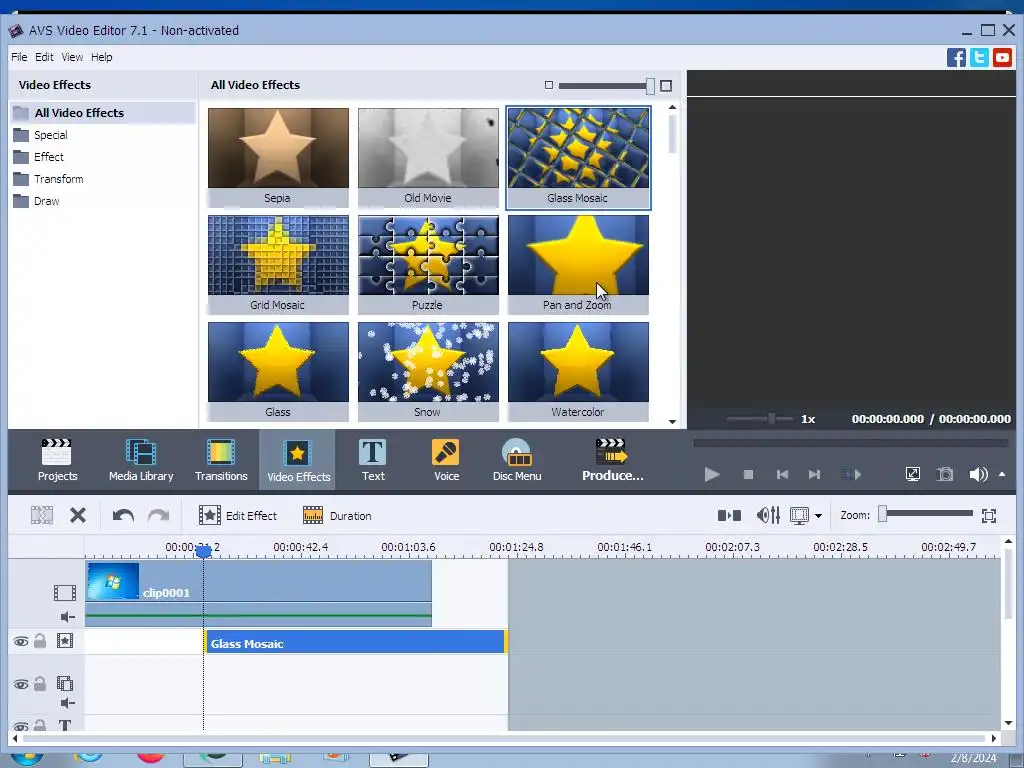Select the Puzzle effect thumbnail
The image size is (1024, 768).
pos(428,264)
